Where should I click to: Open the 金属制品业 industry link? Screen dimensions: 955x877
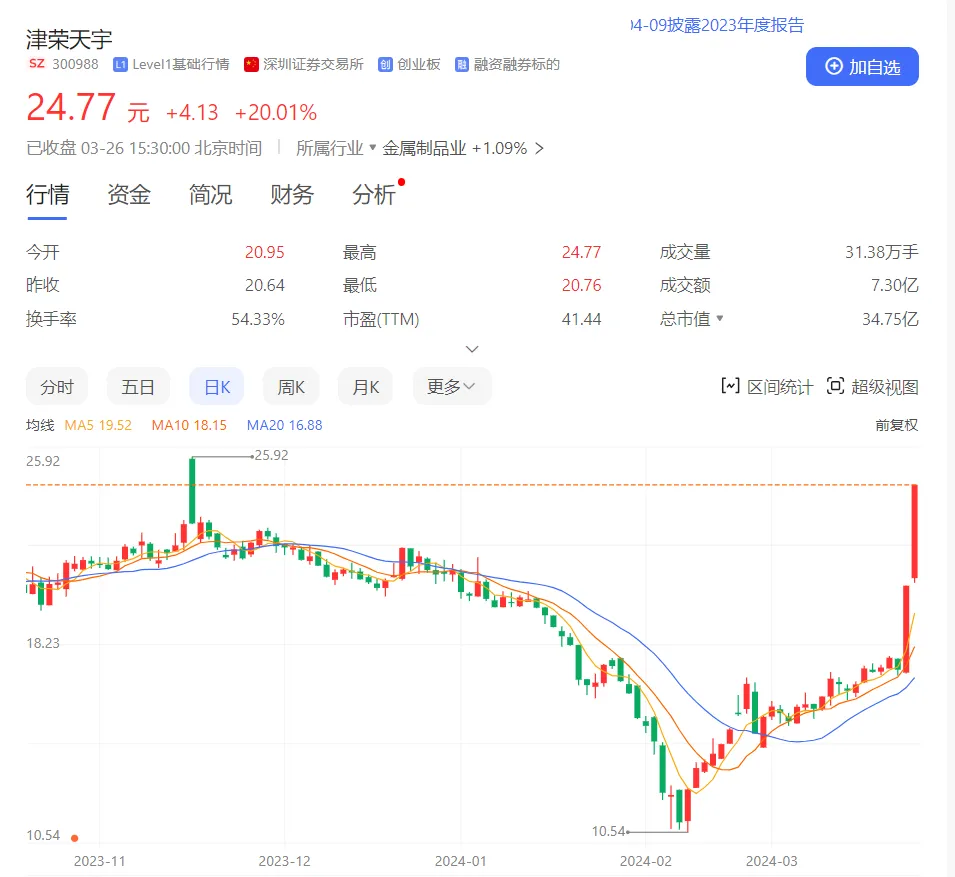[x=425, y=148]
